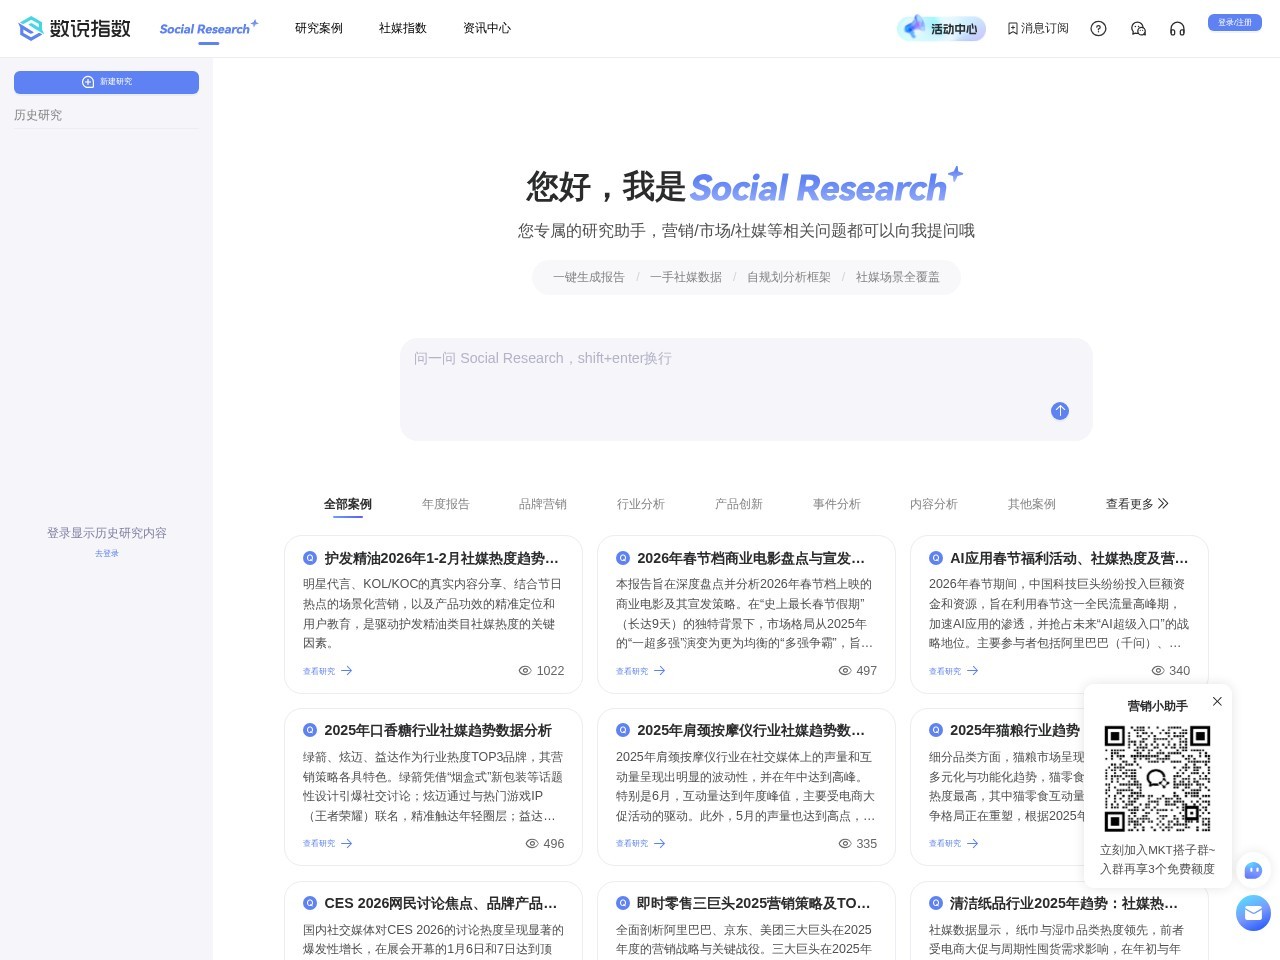The width and height of the screenshot is (1280, 960).
Task: Click the 社媒场景全覆盖 feature label
Action: coord(898,277)
